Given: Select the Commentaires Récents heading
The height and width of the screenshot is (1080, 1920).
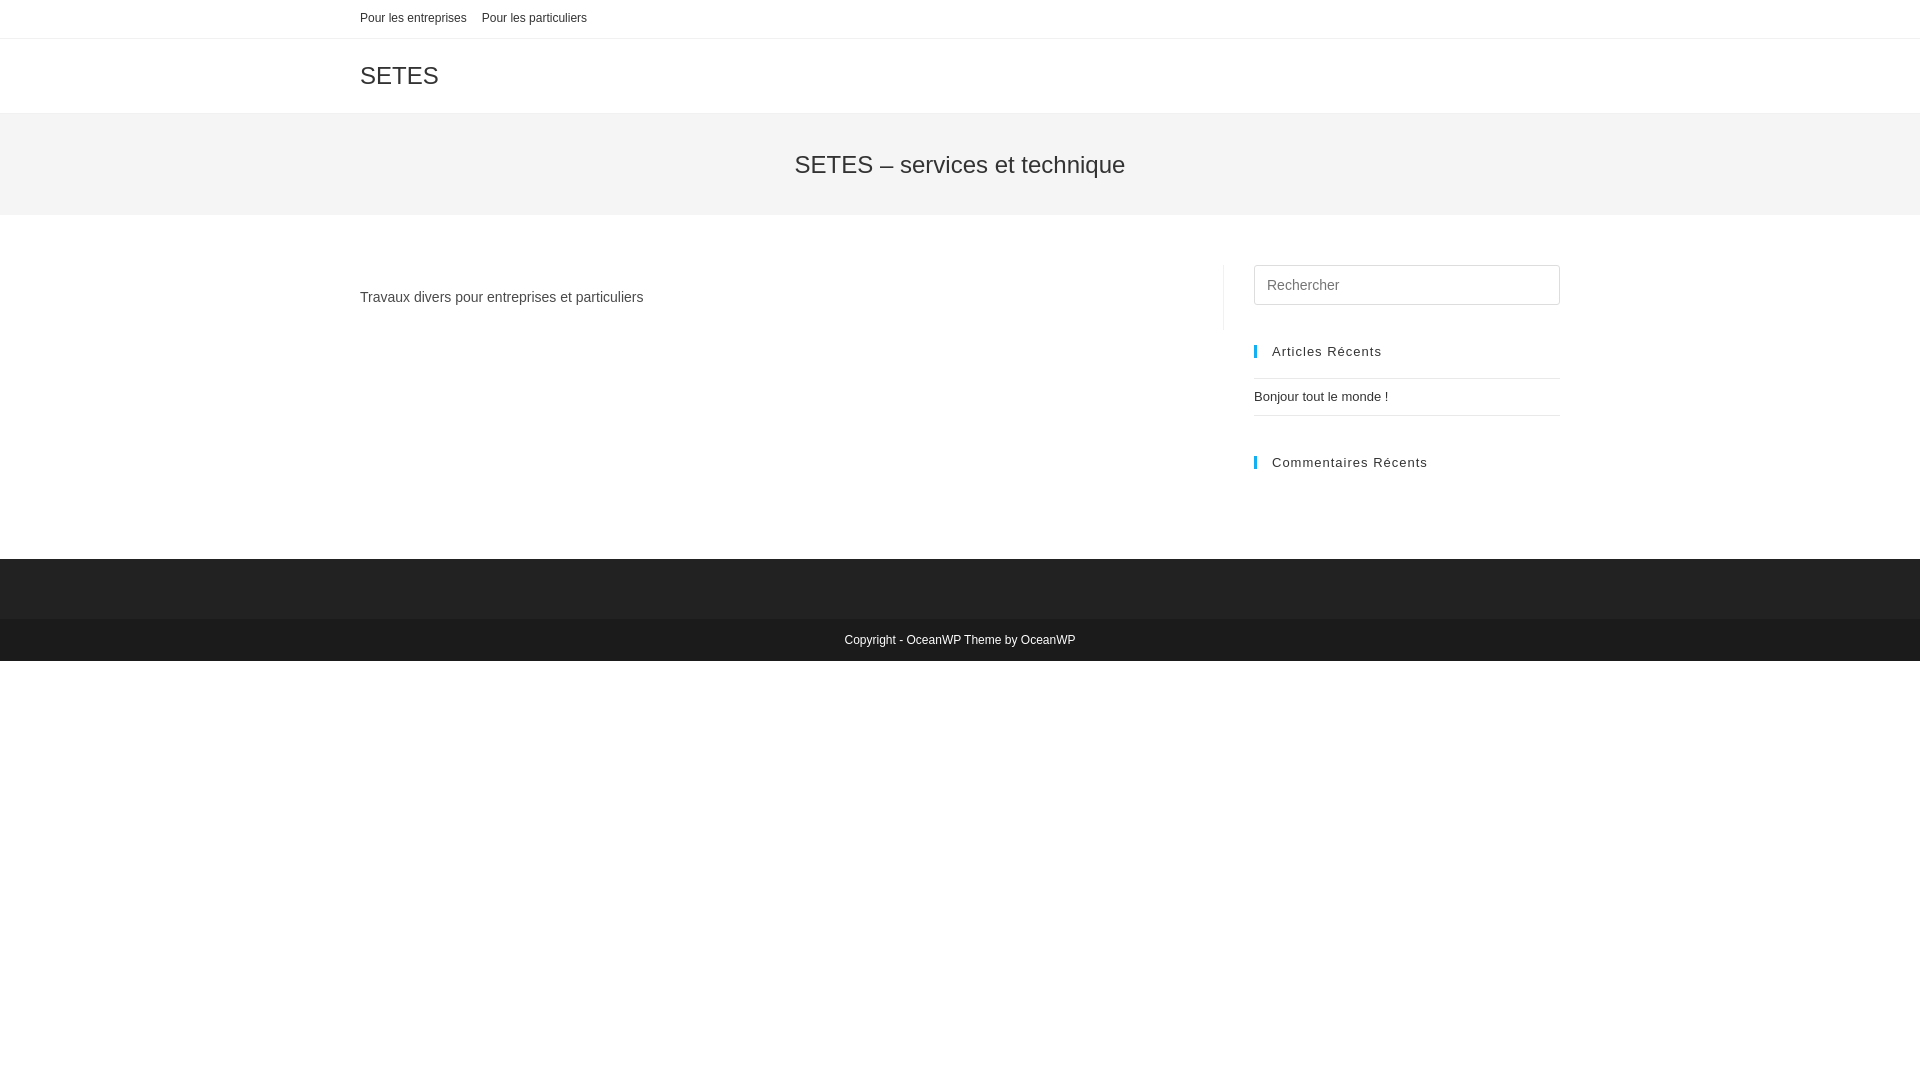Looking at the screenshot, I should 1349,462.
